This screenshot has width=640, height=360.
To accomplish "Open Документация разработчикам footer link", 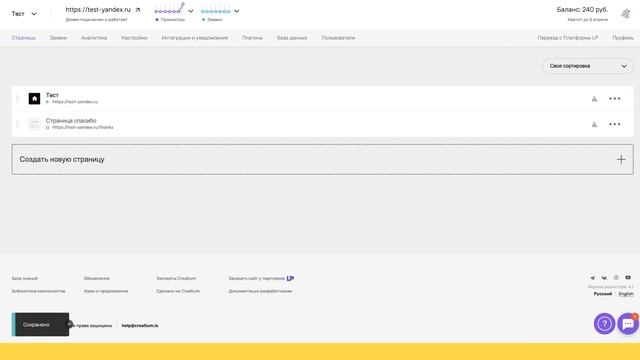I will click(x=260, y=291).
